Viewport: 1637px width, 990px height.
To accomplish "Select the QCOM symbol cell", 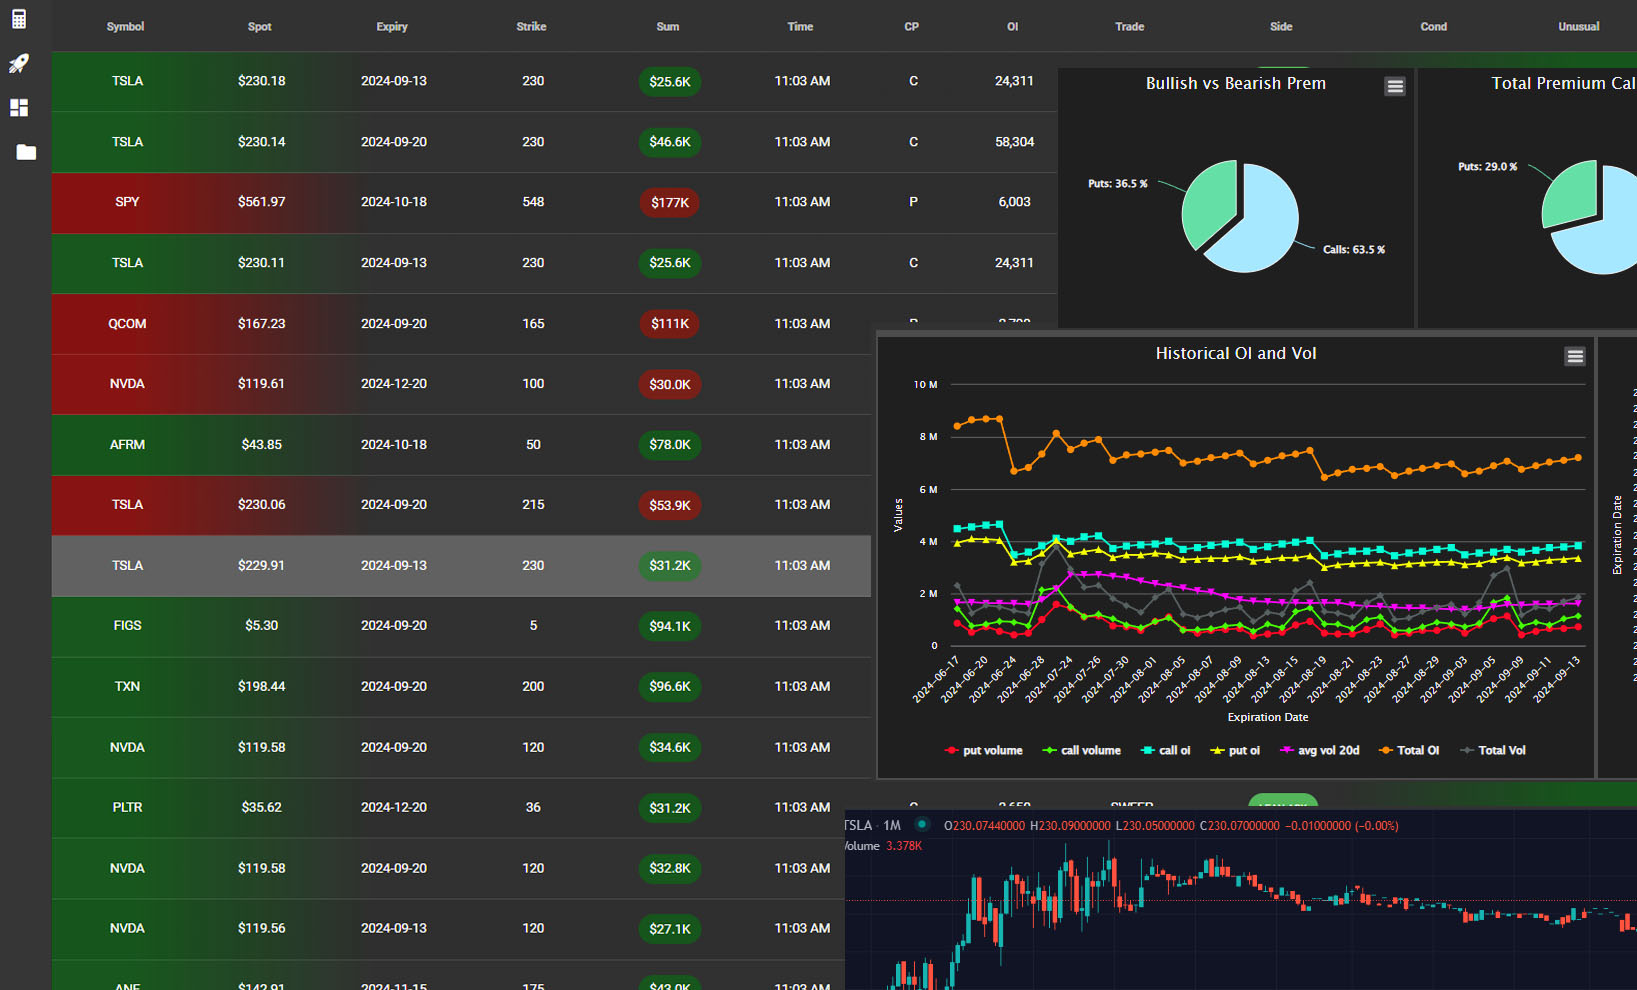I will coord(127,324).
